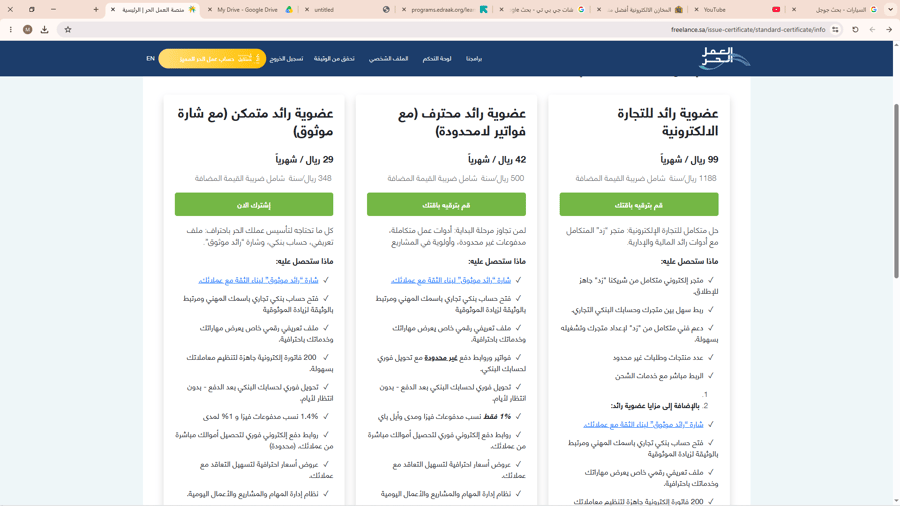Click heading عضوية رائد متمكن
This screenshot has width=900, height=506.
255,122
